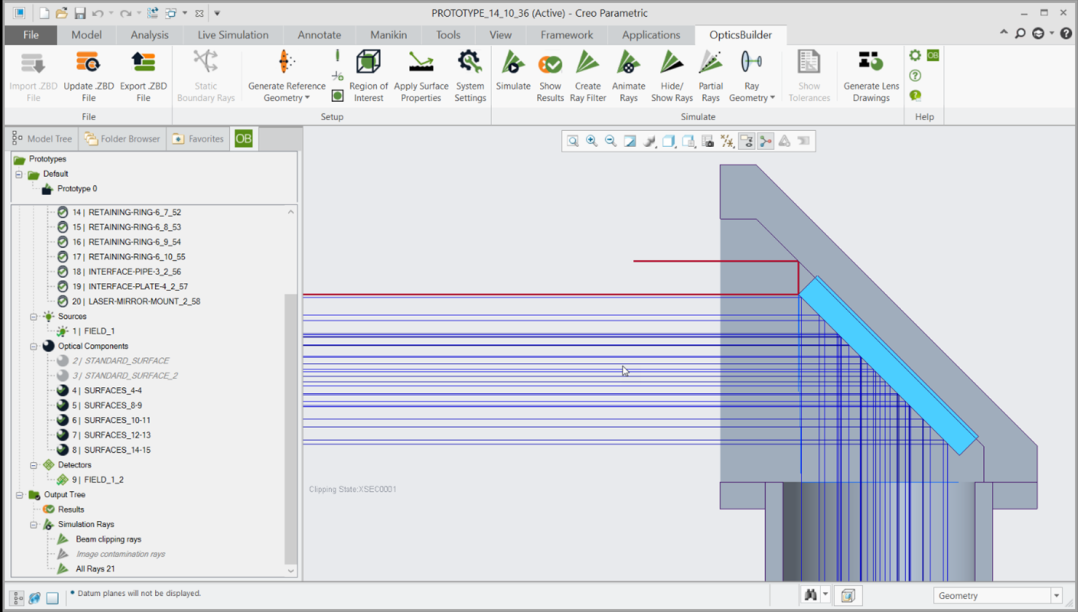Open the Folder Browser tab
The width and height of the screenshot is (1078, 612).
click(122, 139)
